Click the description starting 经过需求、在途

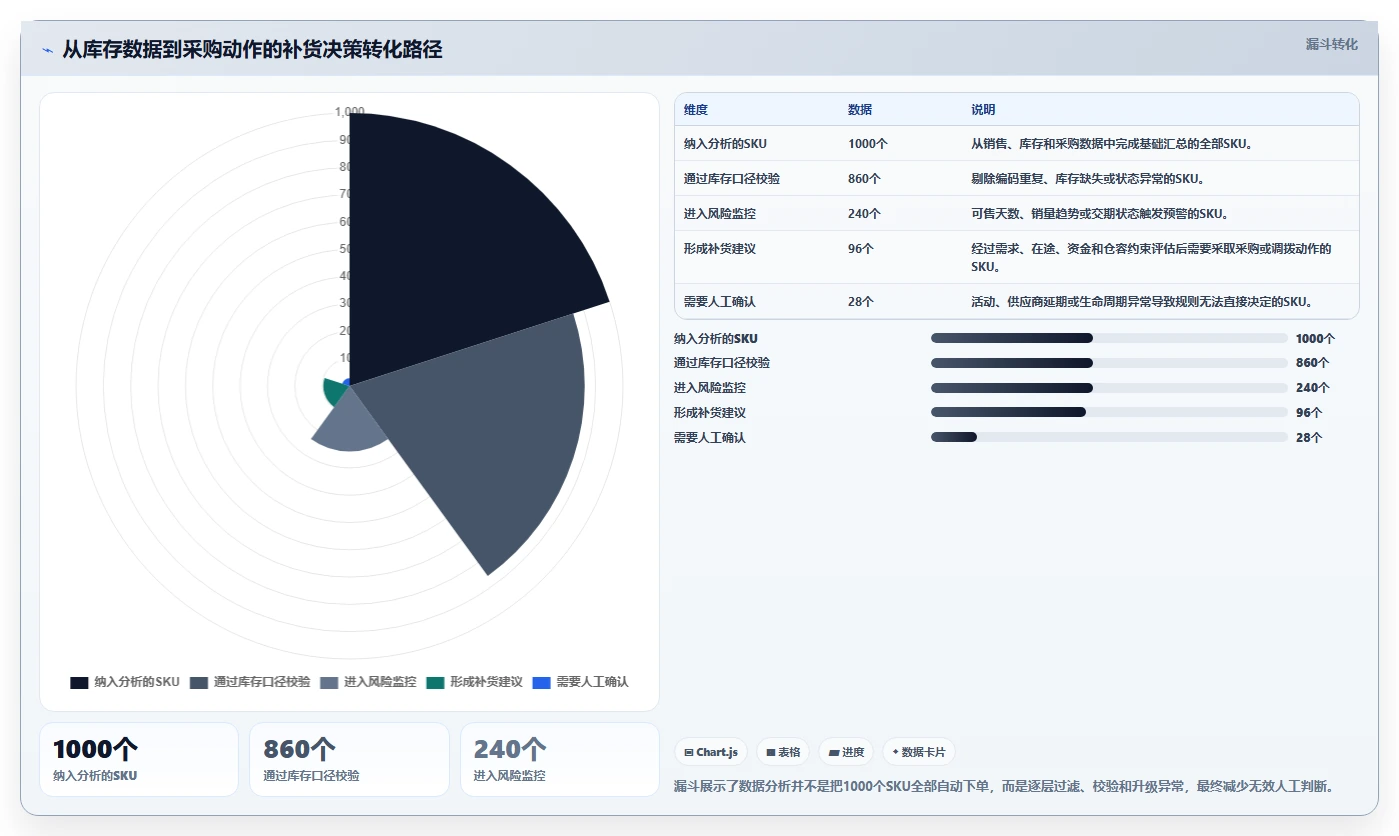pyautogui.click(x=1151, y=258)
